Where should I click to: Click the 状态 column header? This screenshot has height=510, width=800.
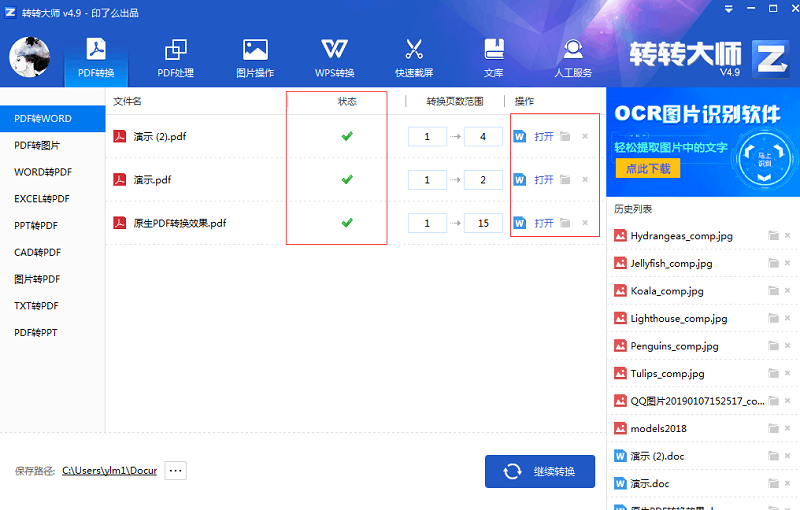click(347, 101)
